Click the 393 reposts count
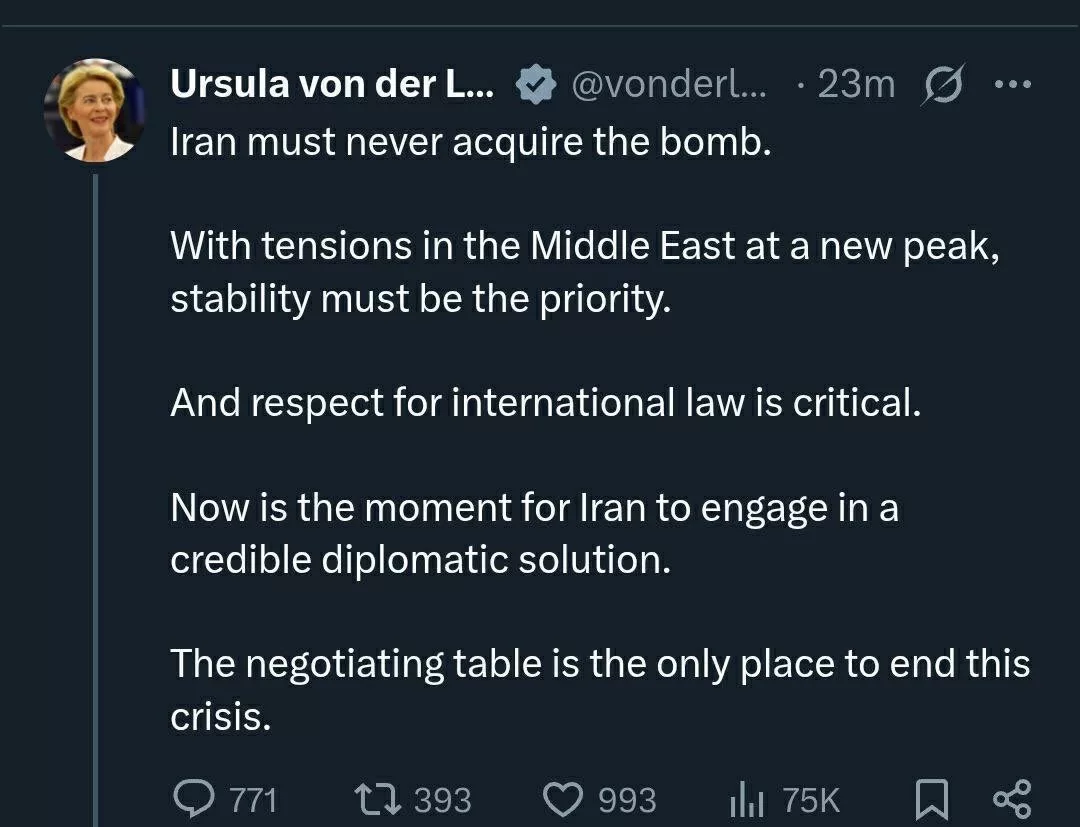The height and width of the screenshot is (827, 1080). [442, 800]
